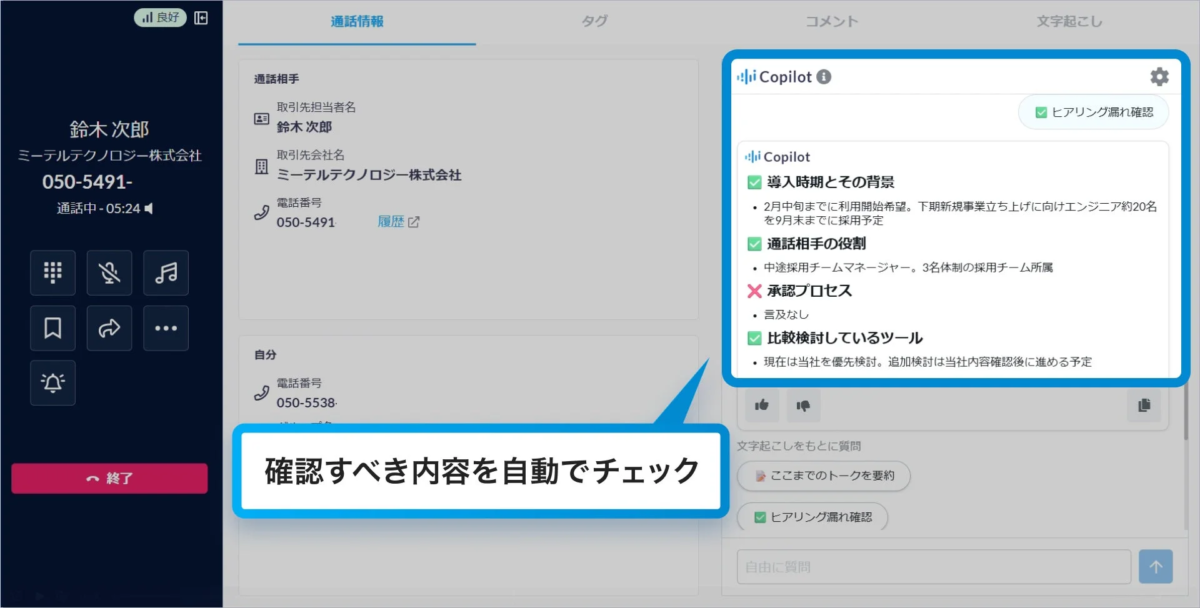Open Copilot settings via gear icon
Image resolution: width=1200 pixels, height=608 pixels.
(x=1159, y=76)
